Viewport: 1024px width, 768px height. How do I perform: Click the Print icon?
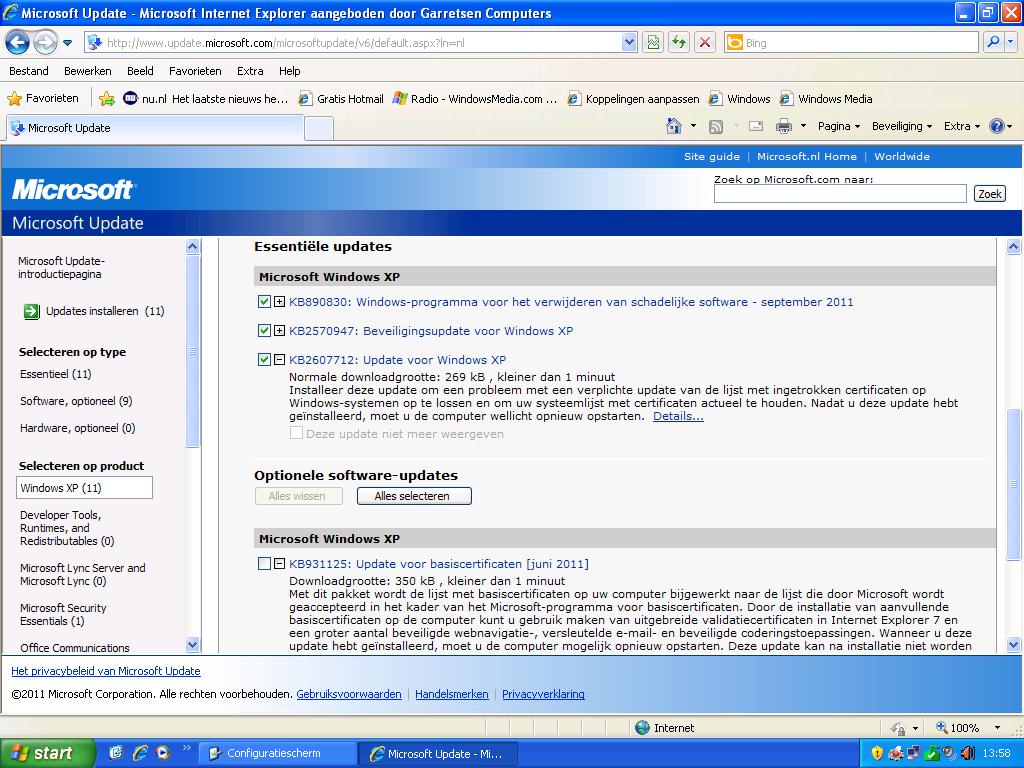tap(784, 127)
